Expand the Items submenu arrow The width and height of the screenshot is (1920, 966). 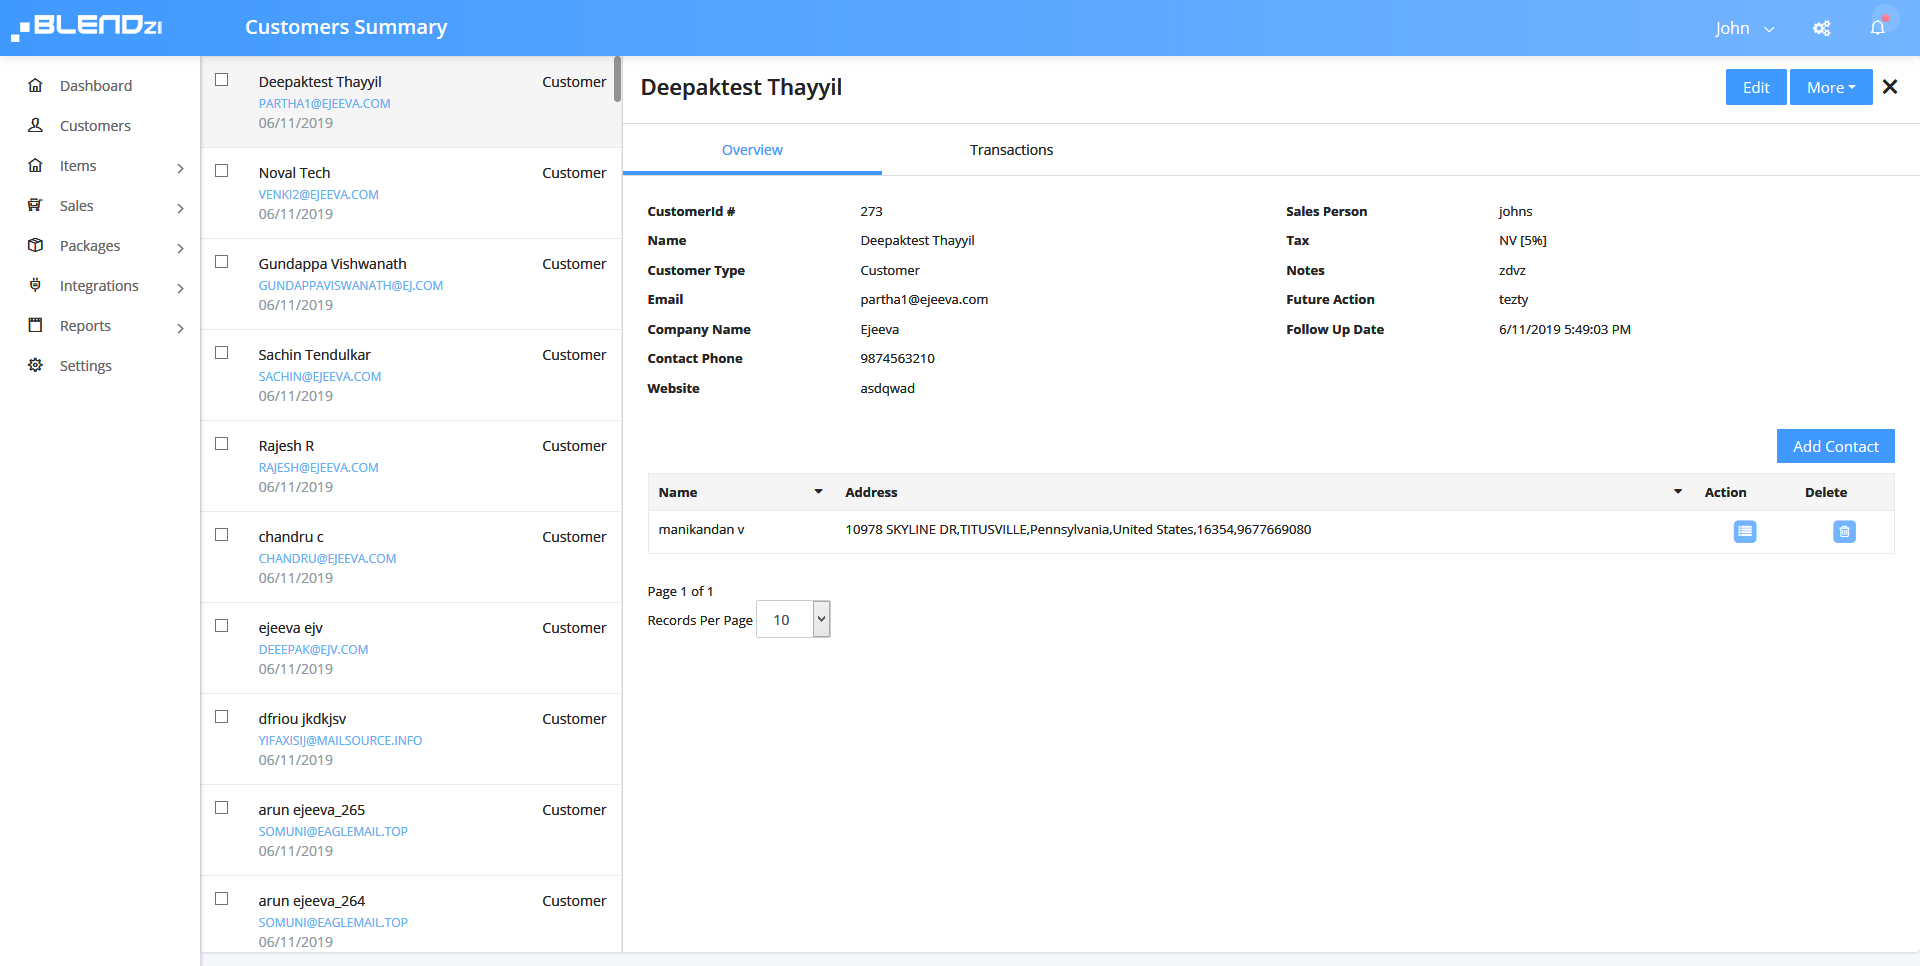[181, 168]
